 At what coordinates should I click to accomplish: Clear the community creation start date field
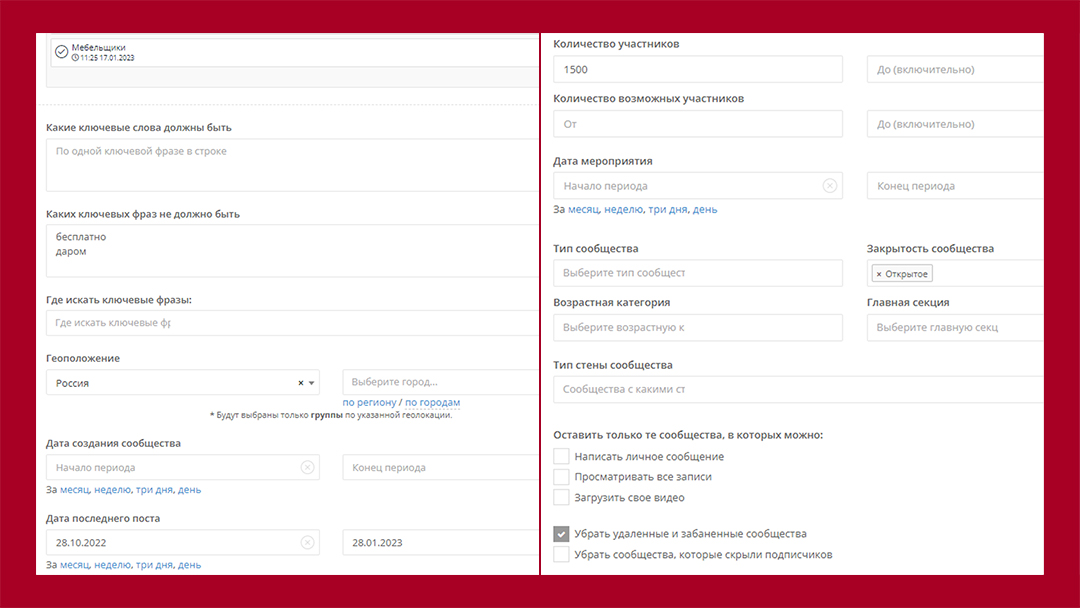307,468
